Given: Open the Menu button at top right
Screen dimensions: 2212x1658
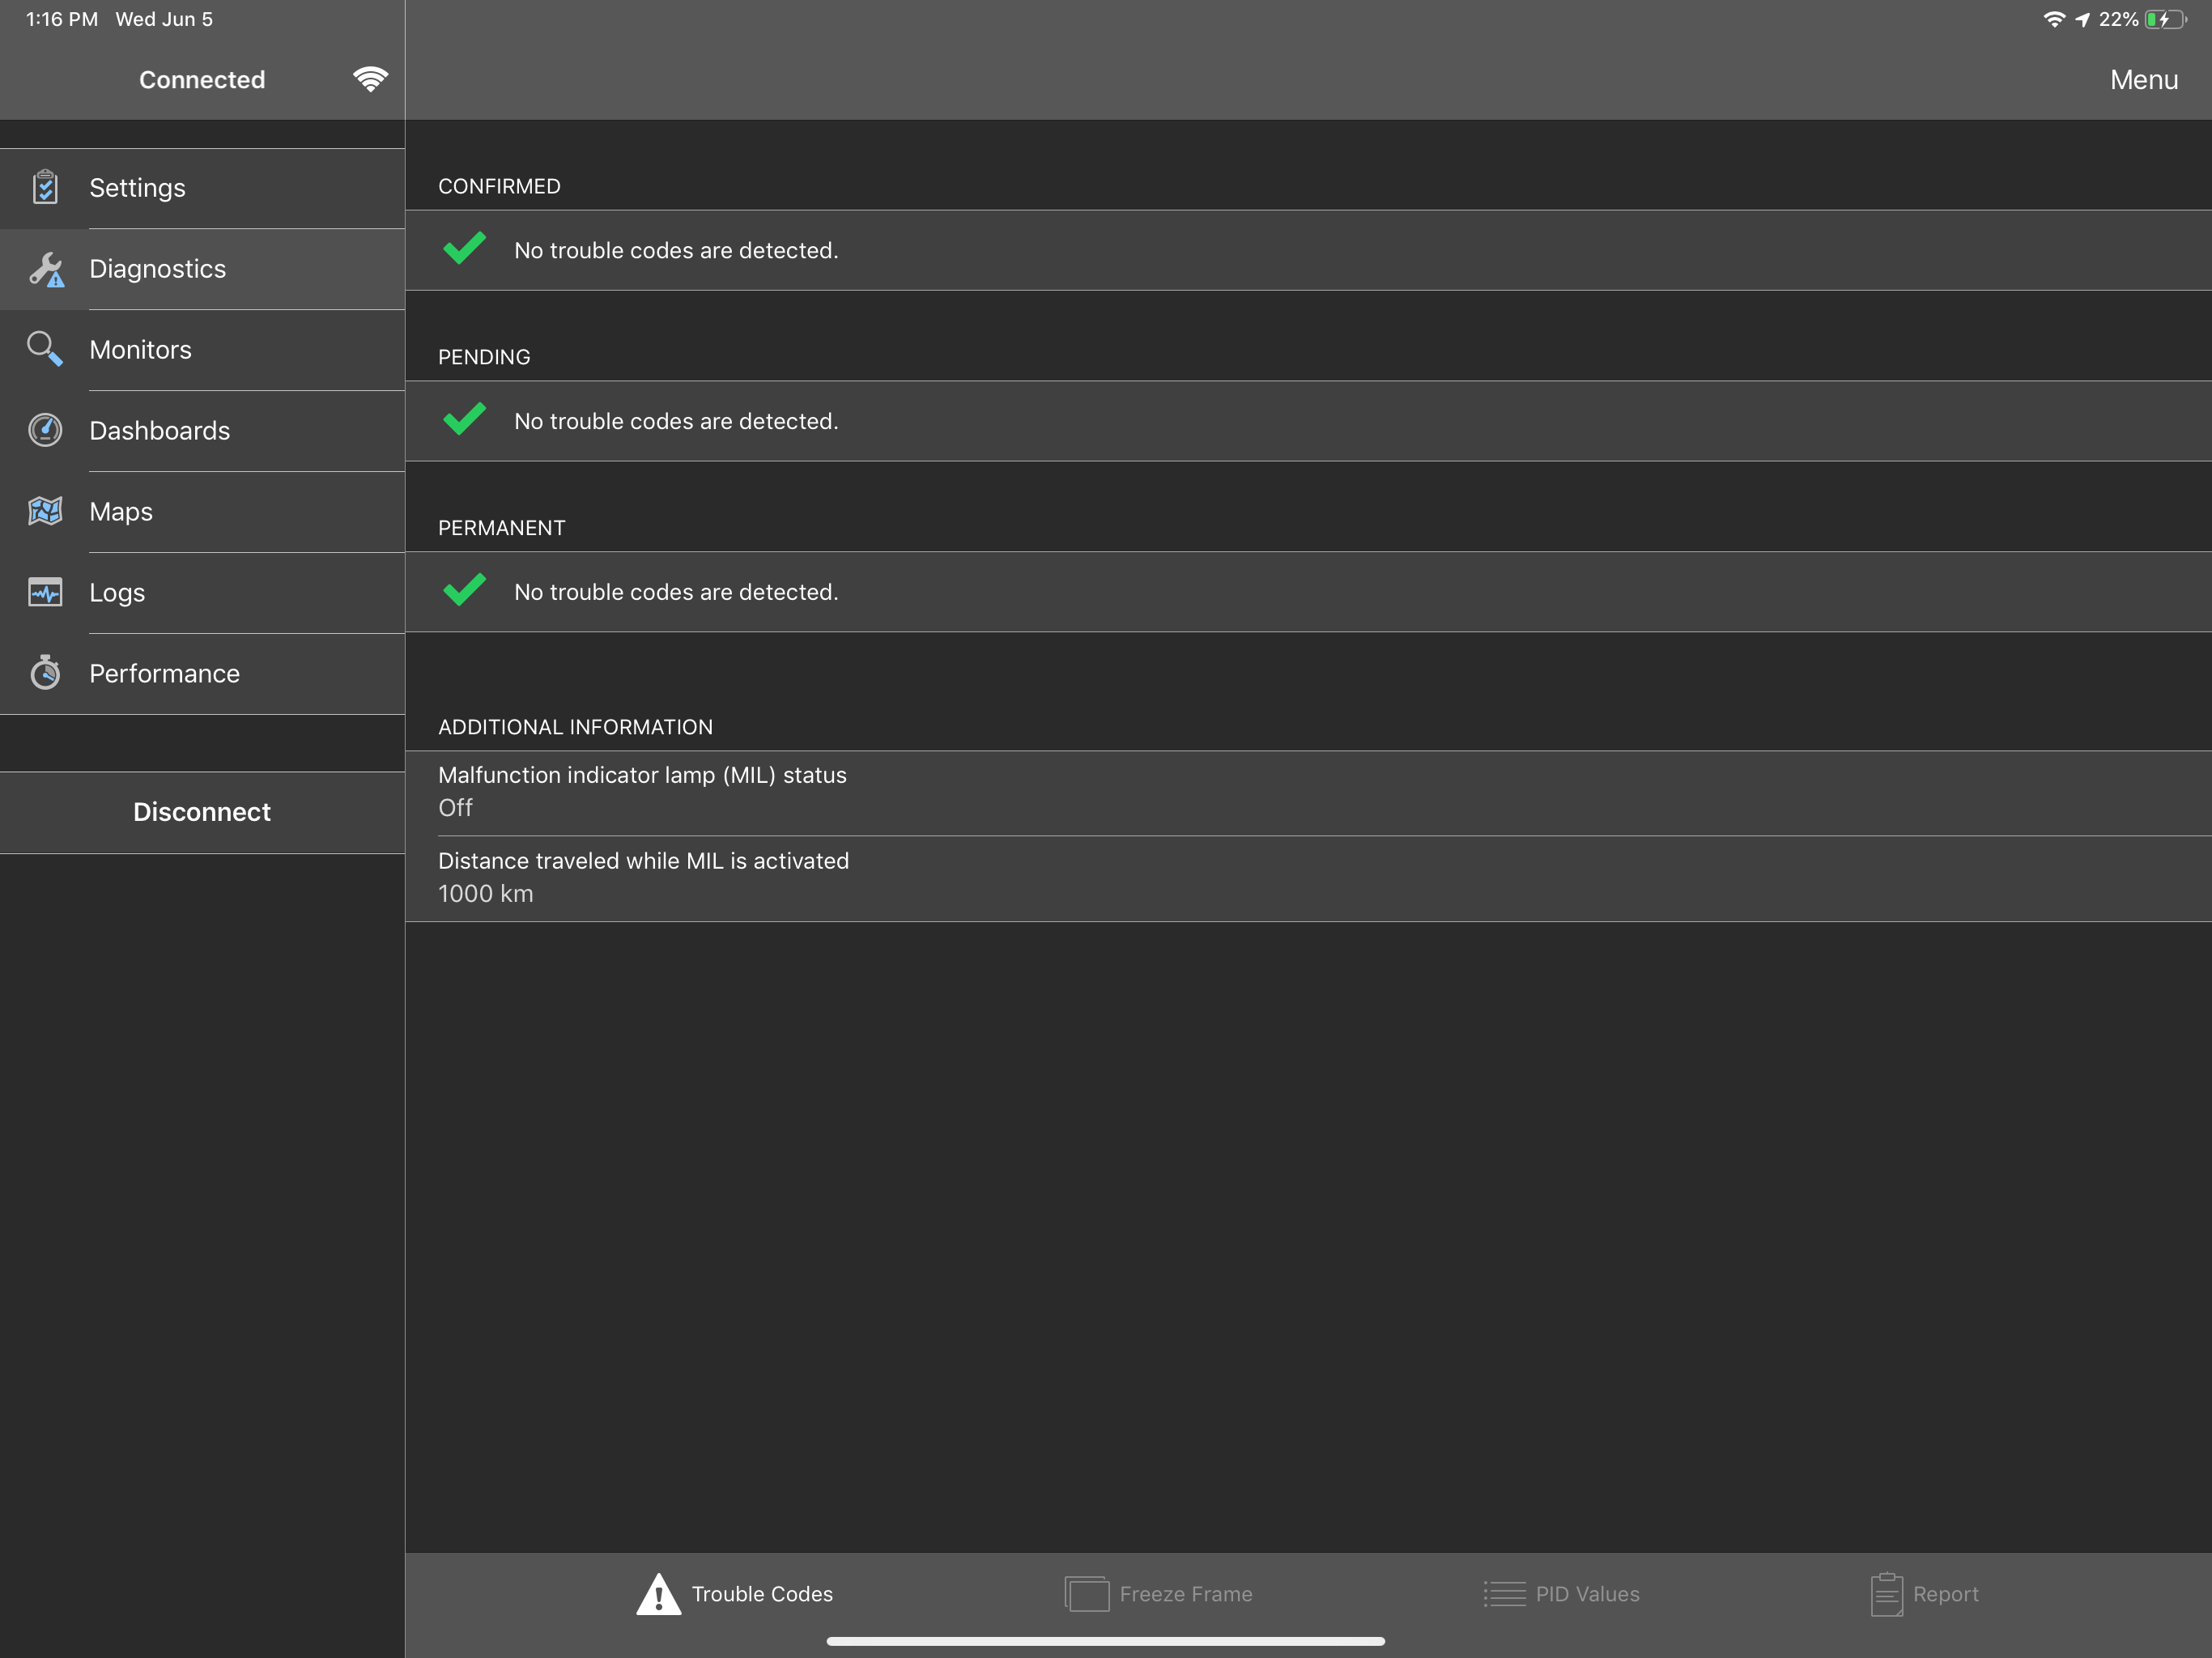Looking at the screenshot, I should pos(2143,80).
